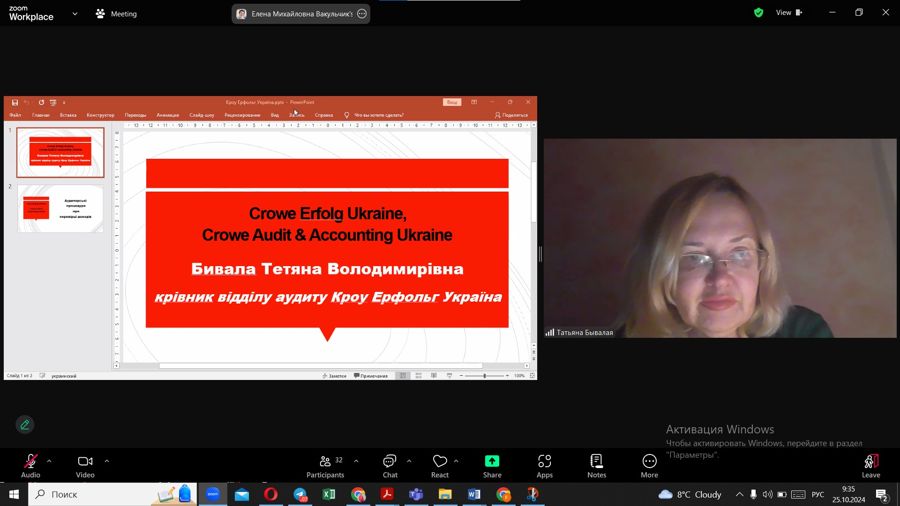Expand video options arrow

pyautogui.click(x=107, y=461)
